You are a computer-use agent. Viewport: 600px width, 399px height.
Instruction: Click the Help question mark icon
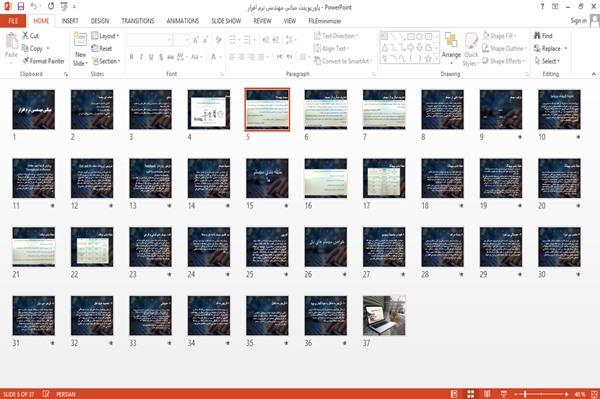tap(542, 7)
